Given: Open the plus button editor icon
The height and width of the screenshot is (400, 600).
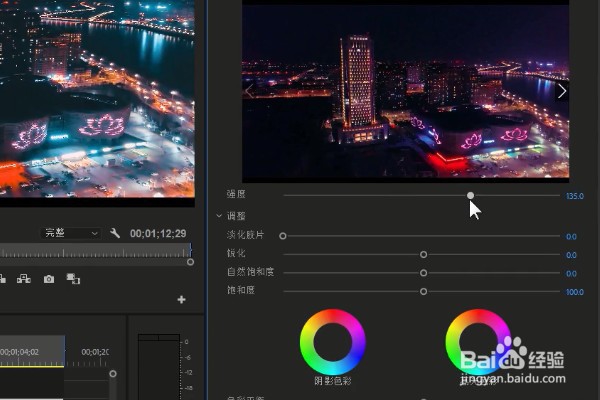Looking at the screenshot, I should 181,299.
